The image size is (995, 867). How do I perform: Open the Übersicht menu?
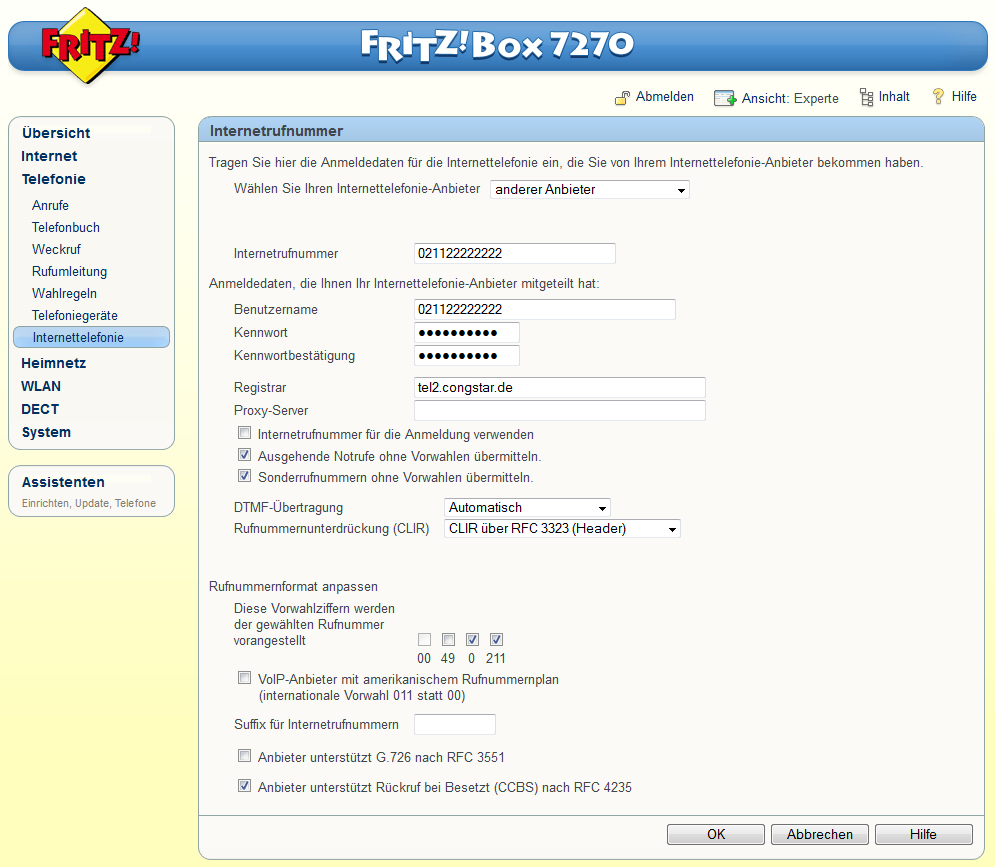[56, 133]
